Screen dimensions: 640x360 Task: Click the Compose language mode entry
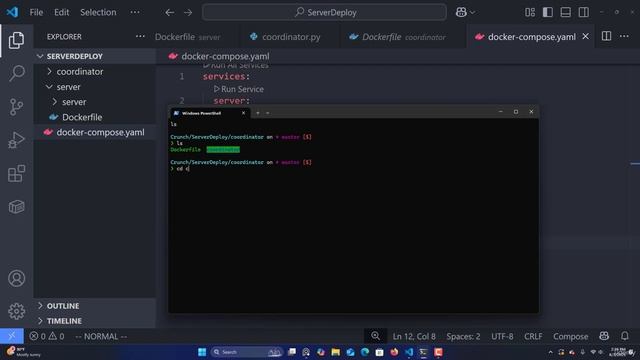point(571,336)
